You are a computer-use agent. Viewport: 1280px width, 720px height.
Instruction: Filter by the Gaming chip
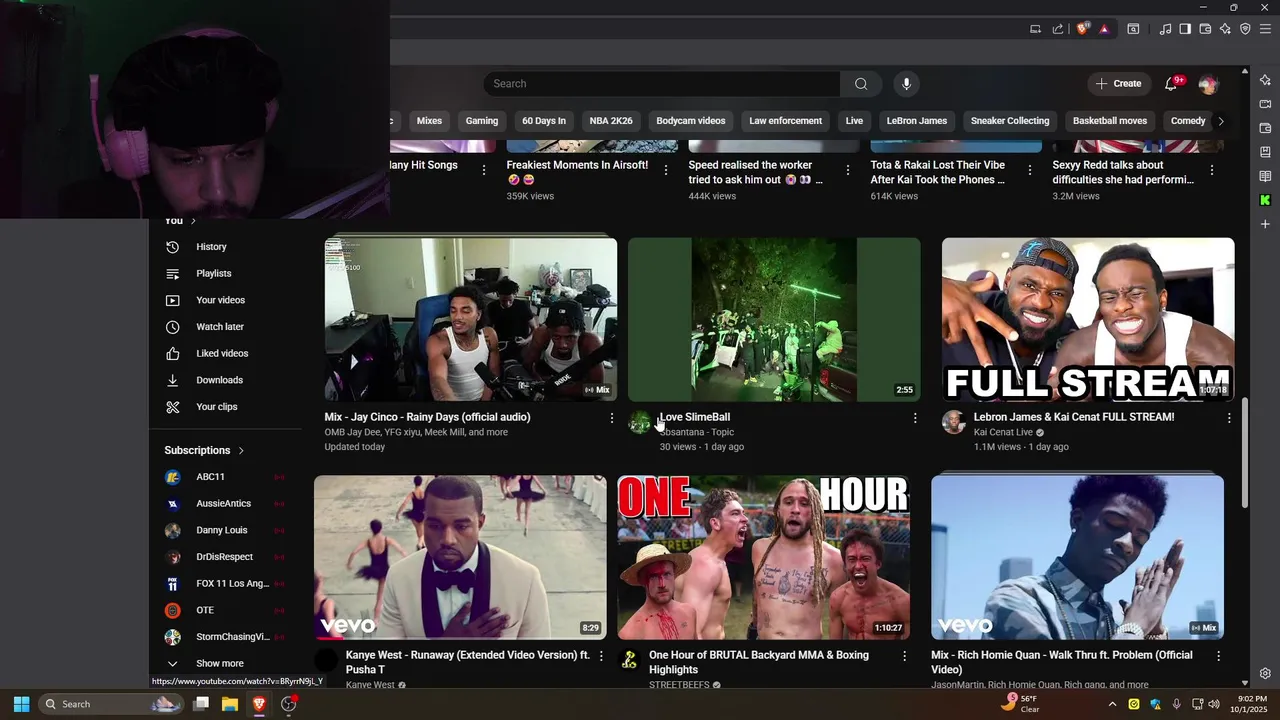482,121
